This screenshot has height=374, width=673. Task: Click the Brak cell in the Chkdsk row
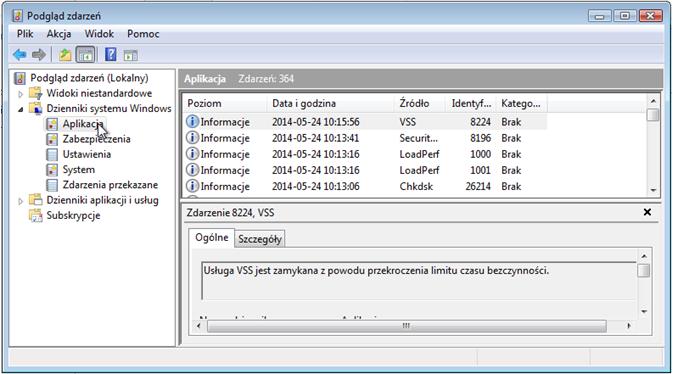coord(511,186)
